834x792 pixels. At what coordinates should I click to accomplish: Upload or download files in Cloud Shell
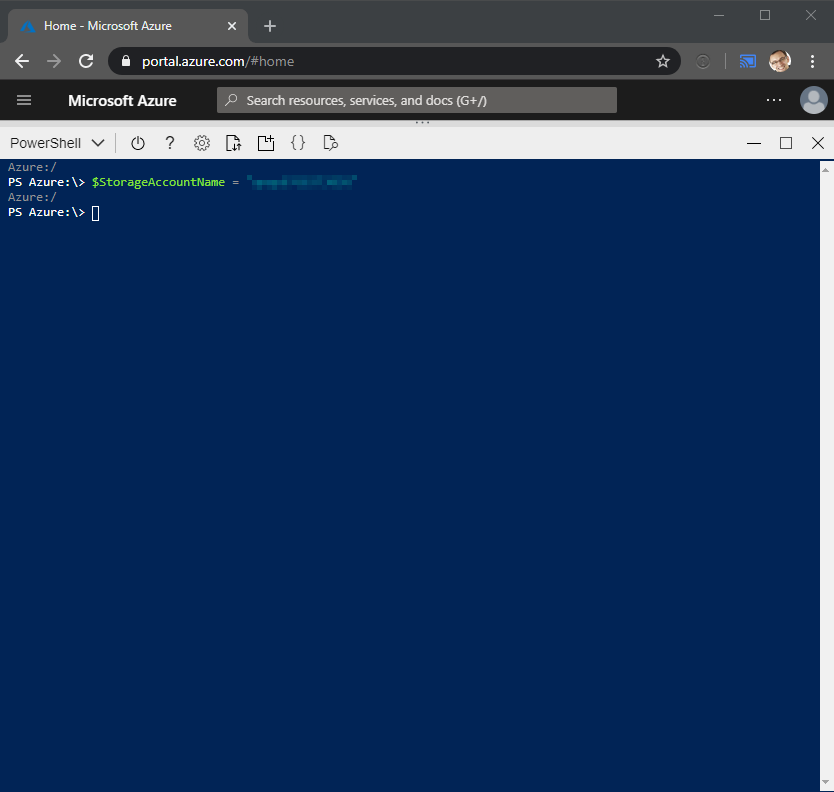click(233, 142)
